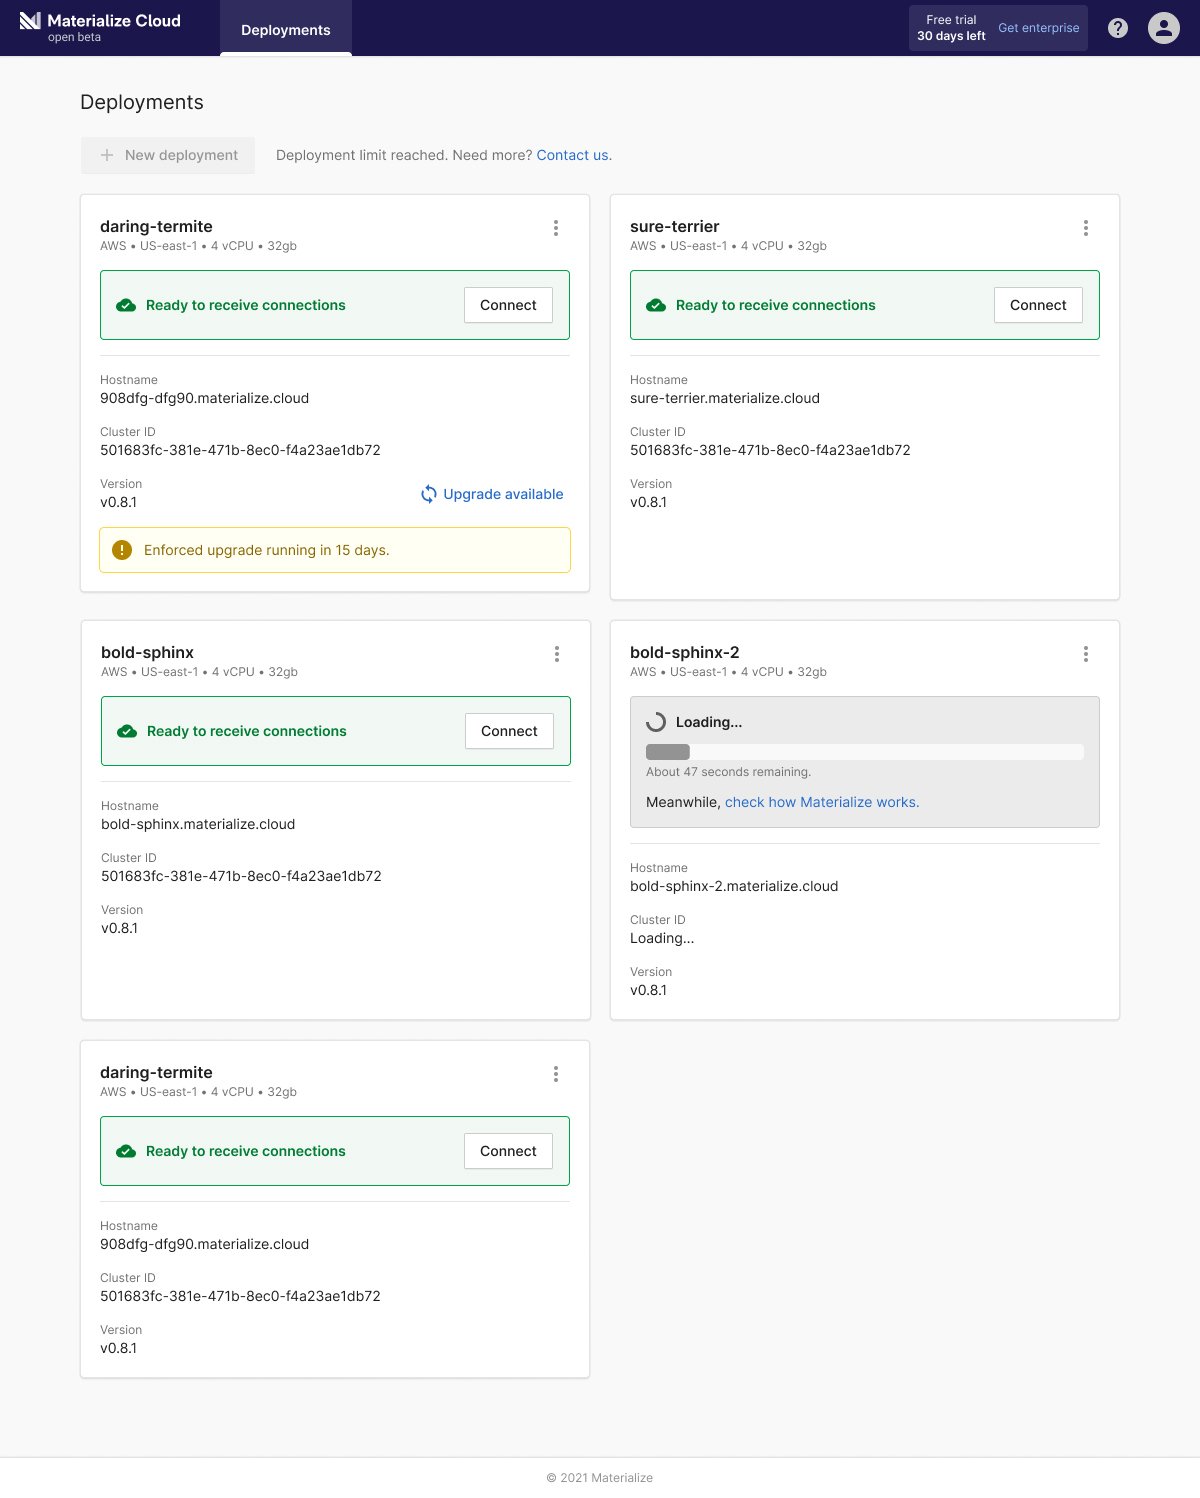
Task: Click Ready to receive connections on sure-terrier
Action: coord(776,305)
